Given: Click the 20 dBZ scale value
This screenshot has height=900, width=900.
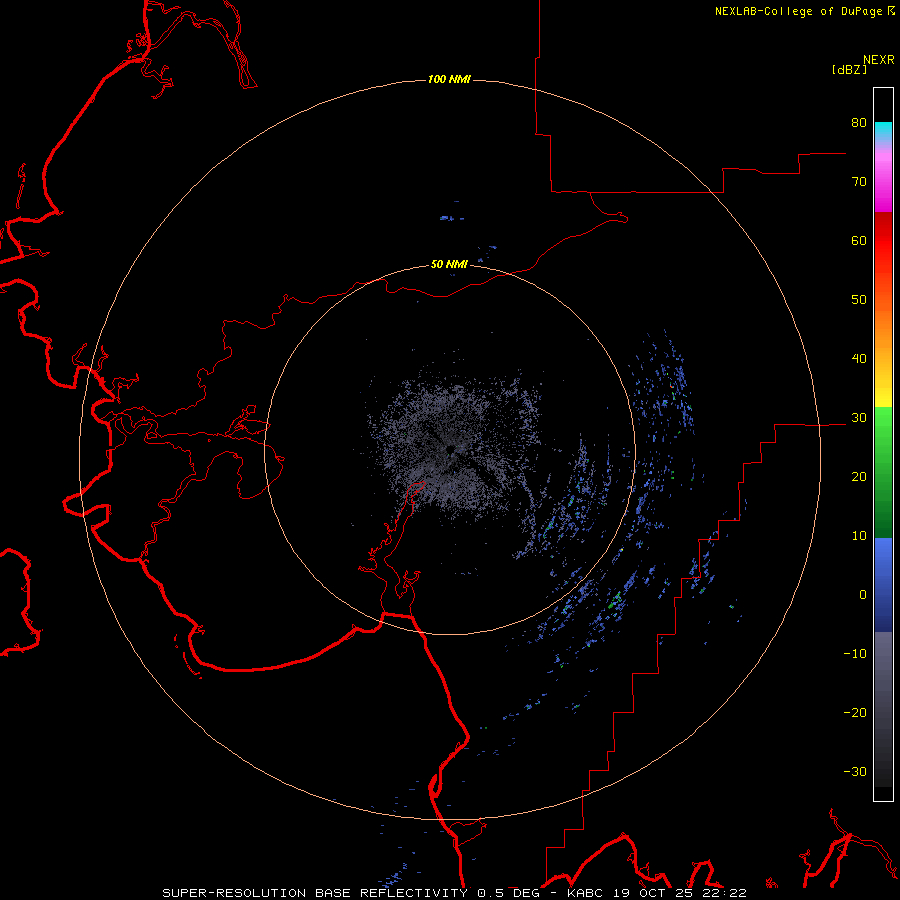Looking at the screenshot, I should 859,477.
